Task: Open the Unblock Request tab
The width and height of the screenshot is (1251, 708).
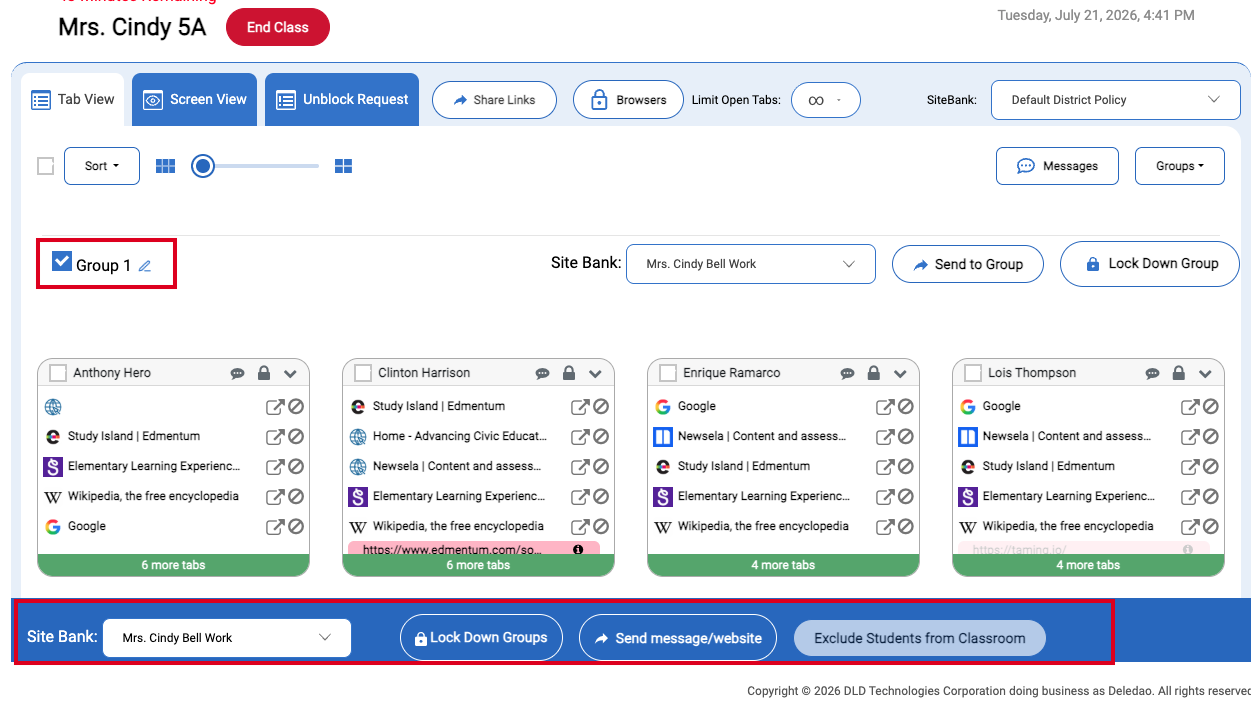Action: (343, 99)
